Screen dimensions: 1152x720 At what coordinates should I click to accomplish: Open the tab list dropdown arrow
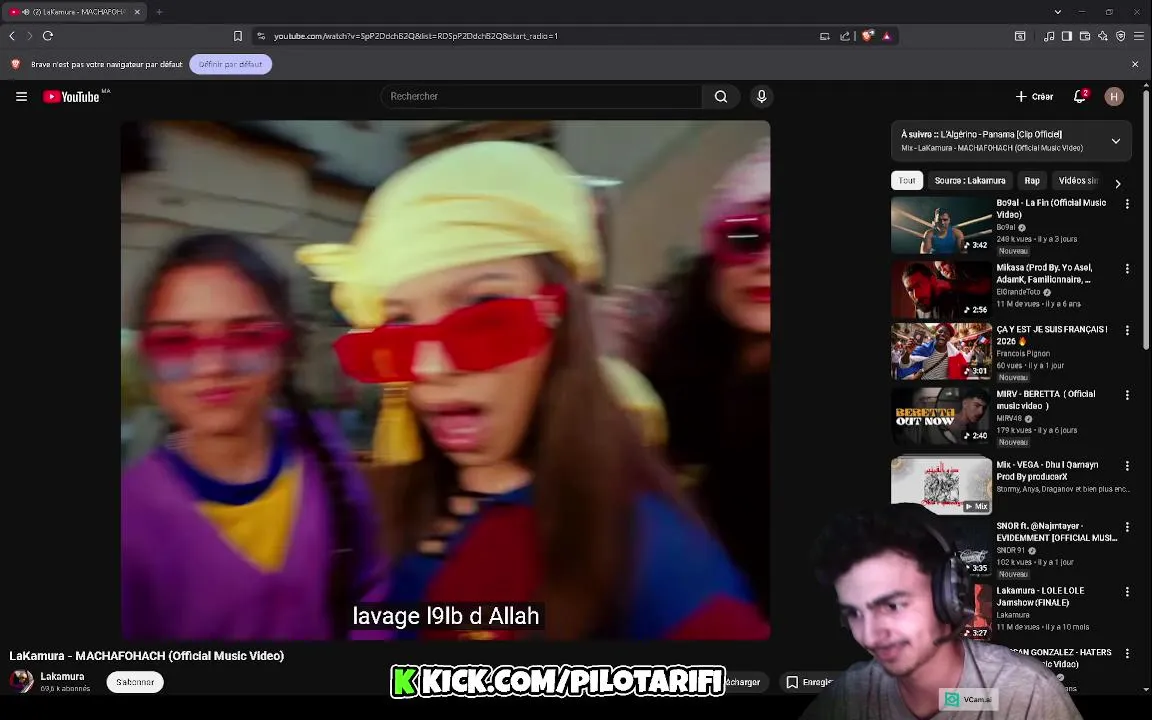click(1057, 12)
